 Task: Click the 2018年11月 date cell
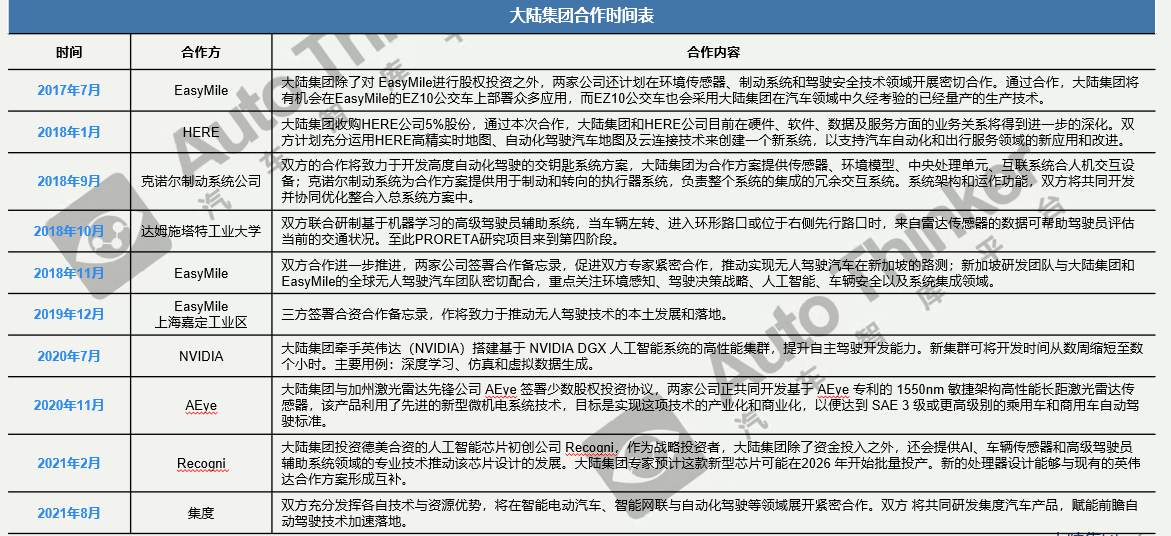[69, 273]
